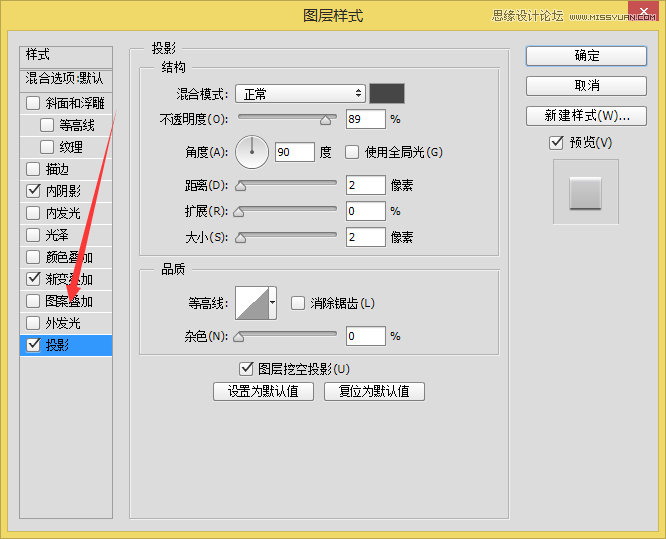Open the 等高线 contour picker arrow
This screenshot has width=666, height=539.
[273, 303]
